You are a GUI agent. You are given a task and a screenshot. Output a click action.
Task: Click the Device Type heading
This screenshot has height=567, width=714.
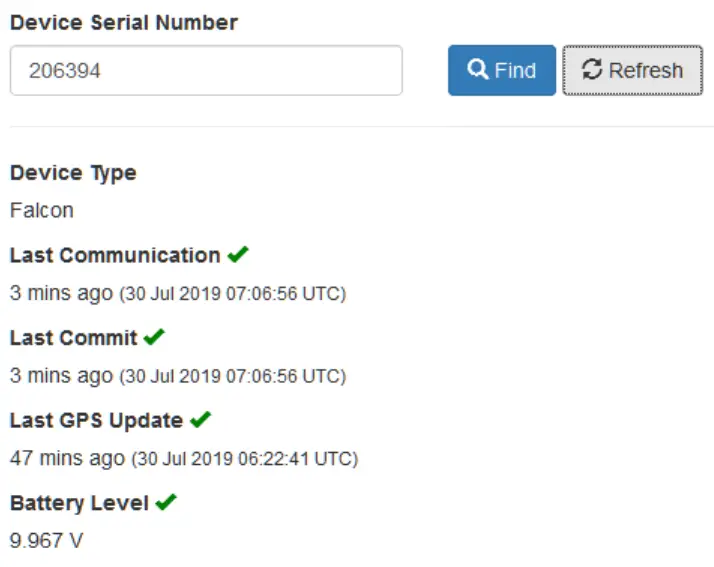[73, 173]
